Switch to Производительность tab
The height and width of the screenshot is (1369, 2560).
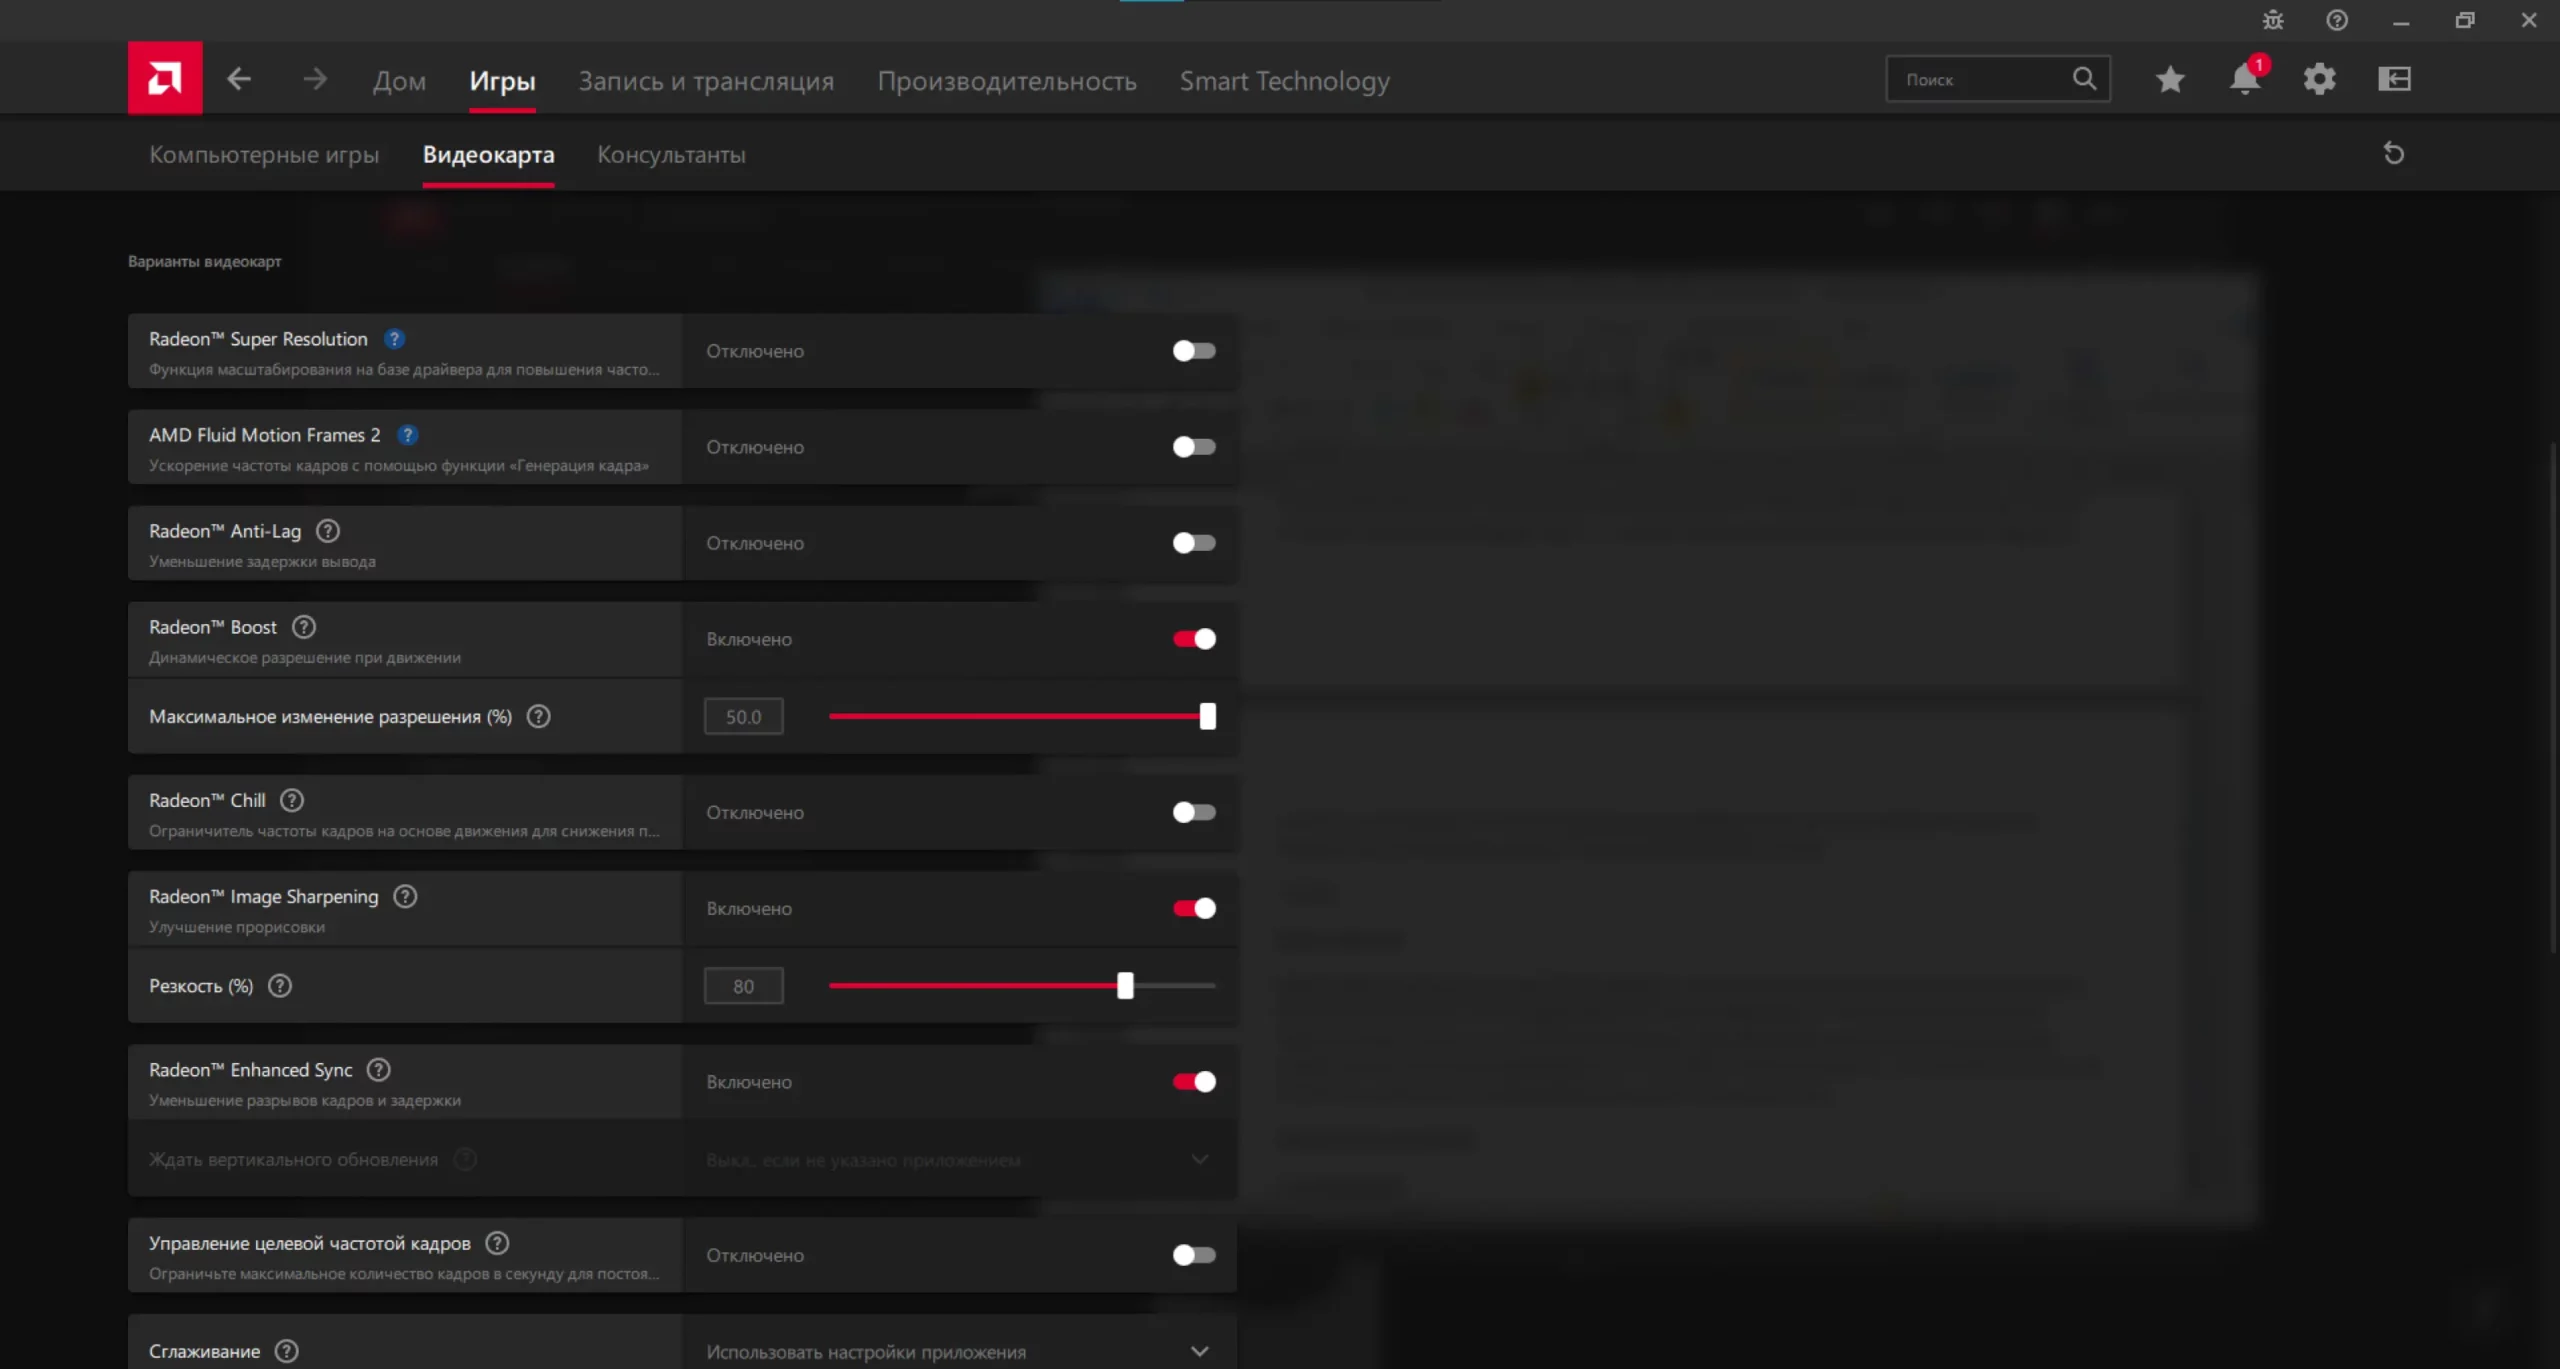(1006, 81)
